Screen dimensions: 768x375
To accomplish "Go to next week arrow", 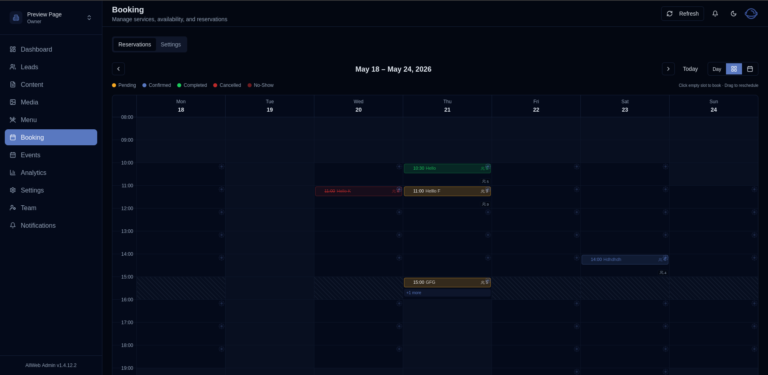I will click(668, 69).
